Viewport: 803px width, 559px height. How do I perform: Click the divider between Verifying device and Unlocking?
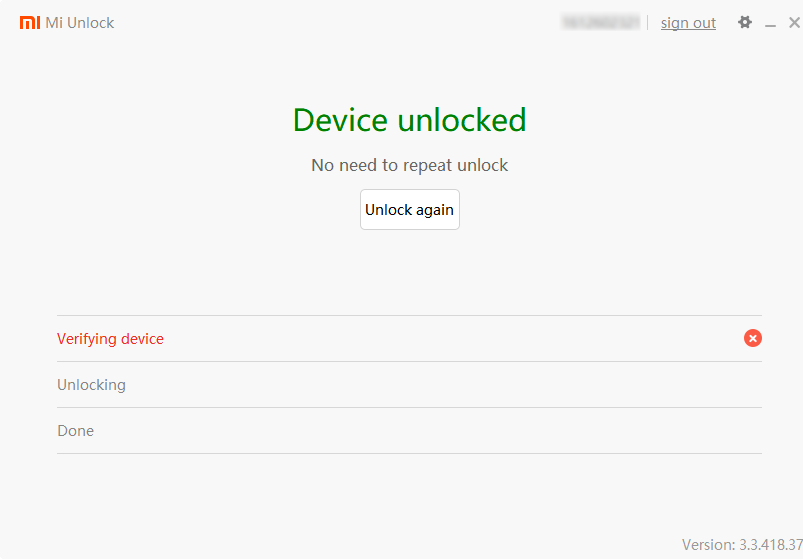click(x=409, y=362)
